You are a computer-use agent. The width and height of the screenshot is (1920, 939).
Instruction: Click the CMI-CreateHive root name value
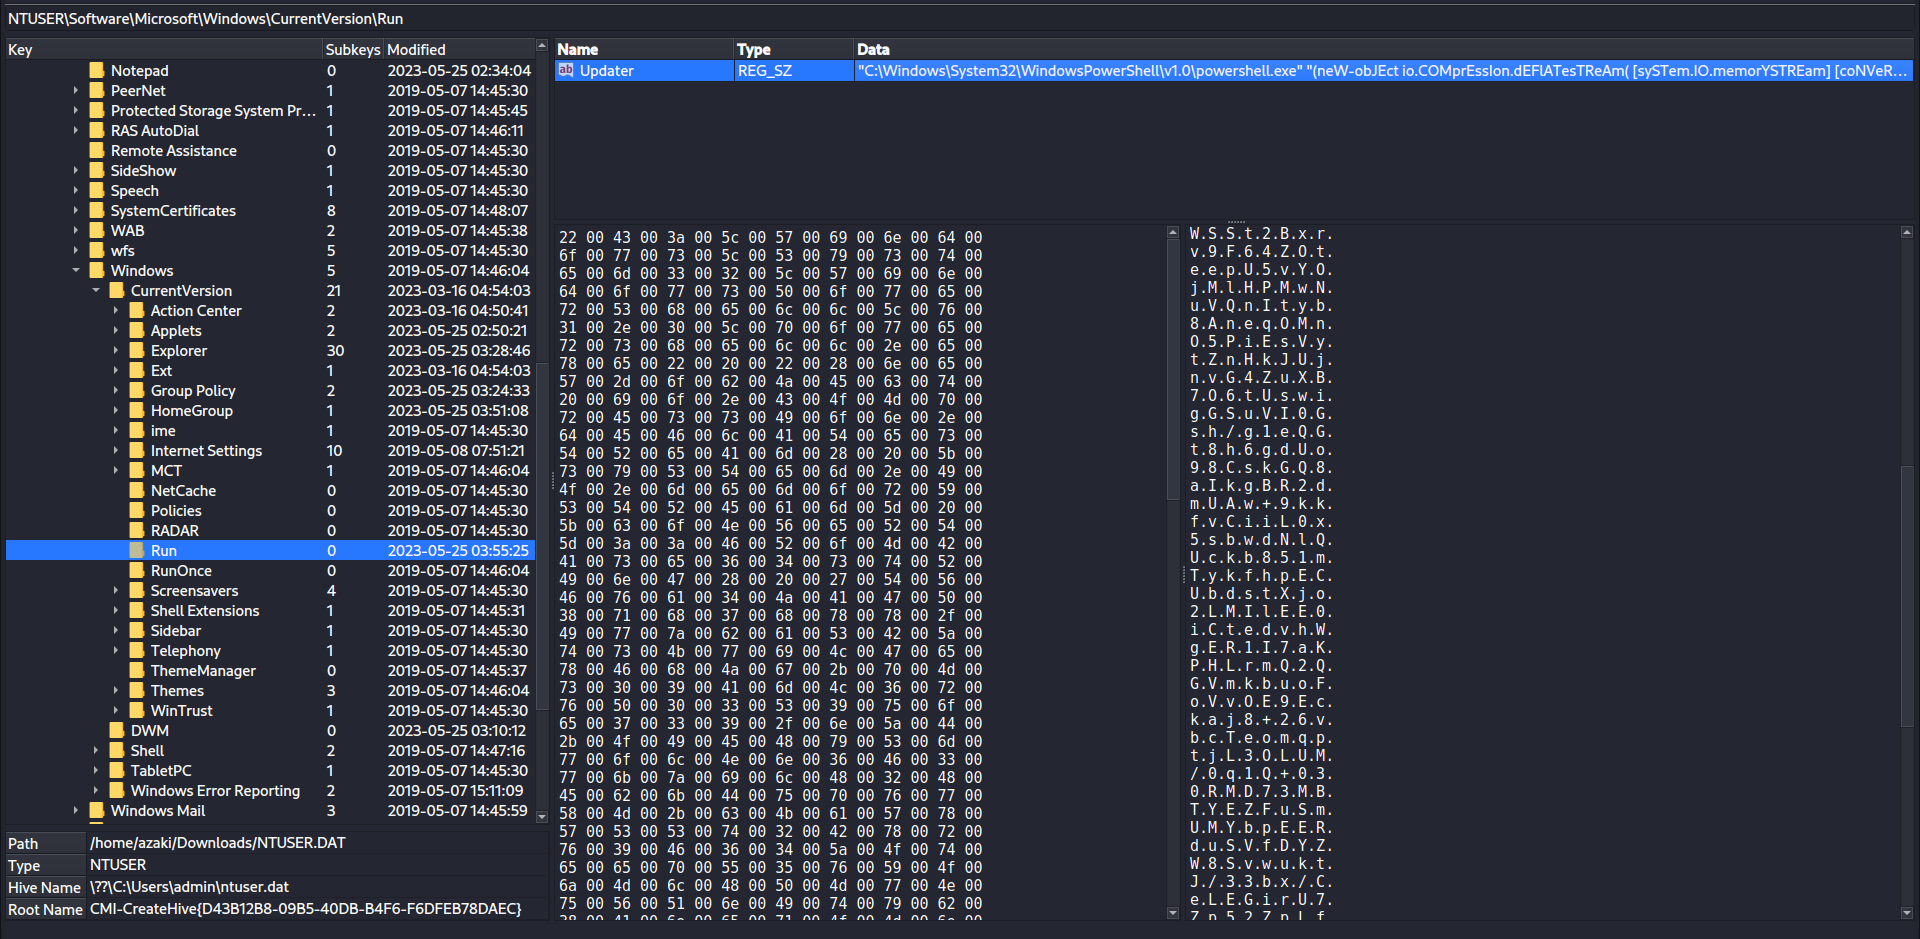pos(306,908)
